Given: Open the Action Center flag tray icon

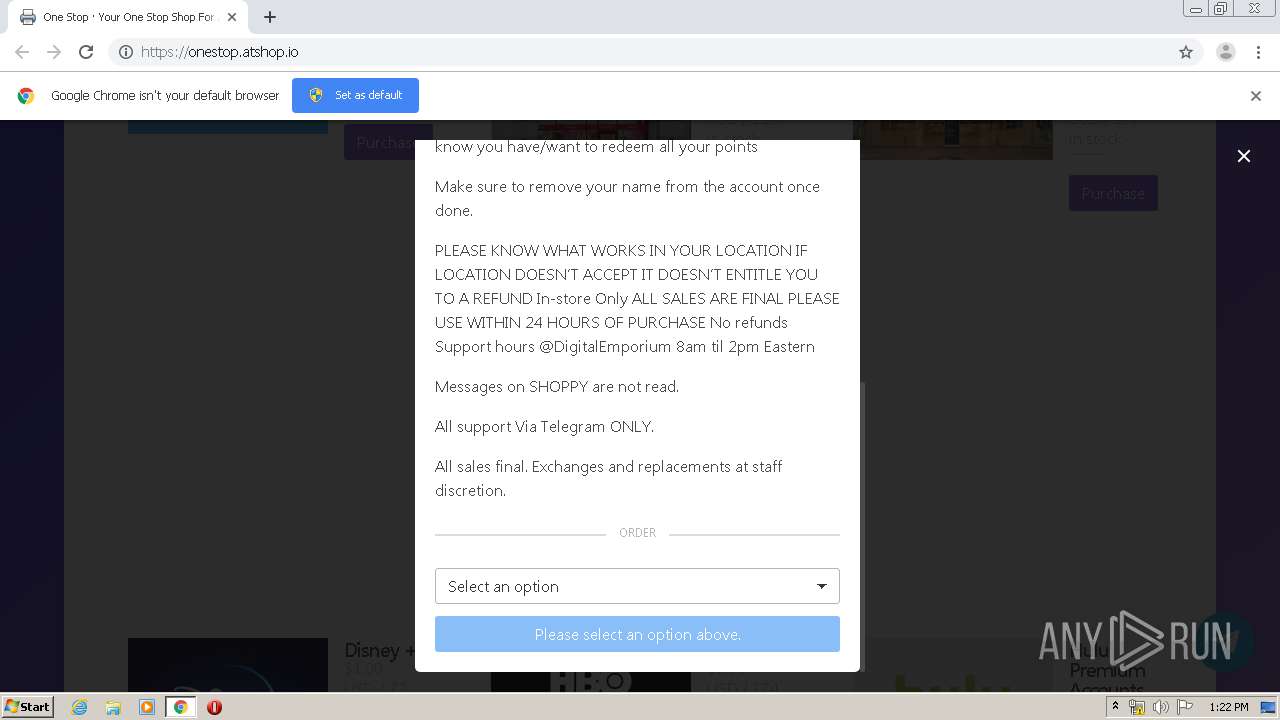Looking at the screenshot, I should point(1184,707).
